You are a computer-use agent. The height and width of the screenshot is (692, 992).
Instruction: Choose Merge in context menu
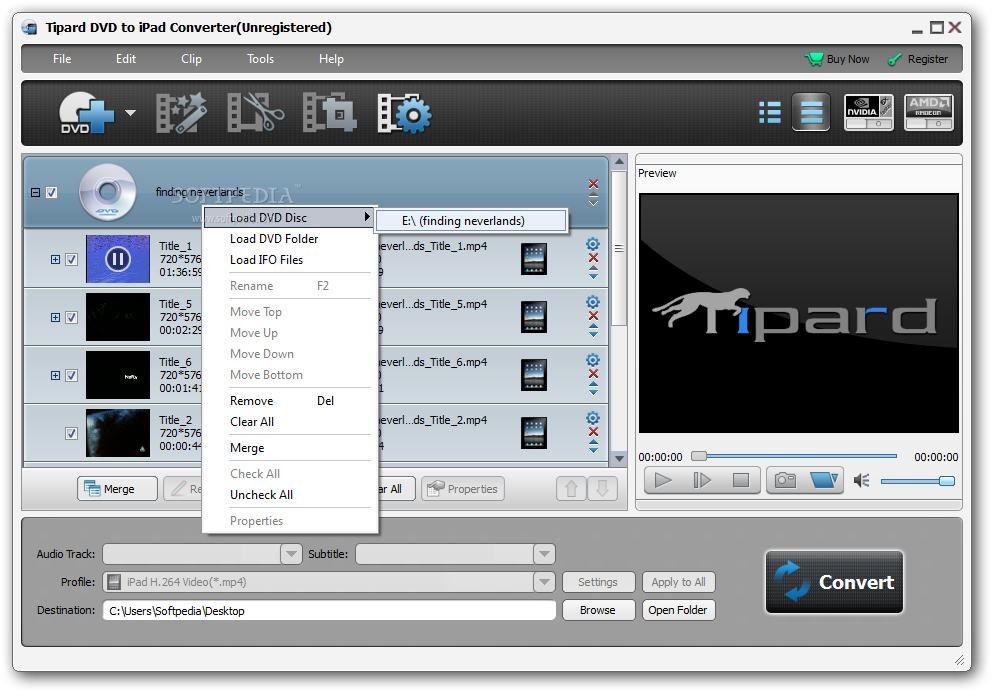(247, 448)
